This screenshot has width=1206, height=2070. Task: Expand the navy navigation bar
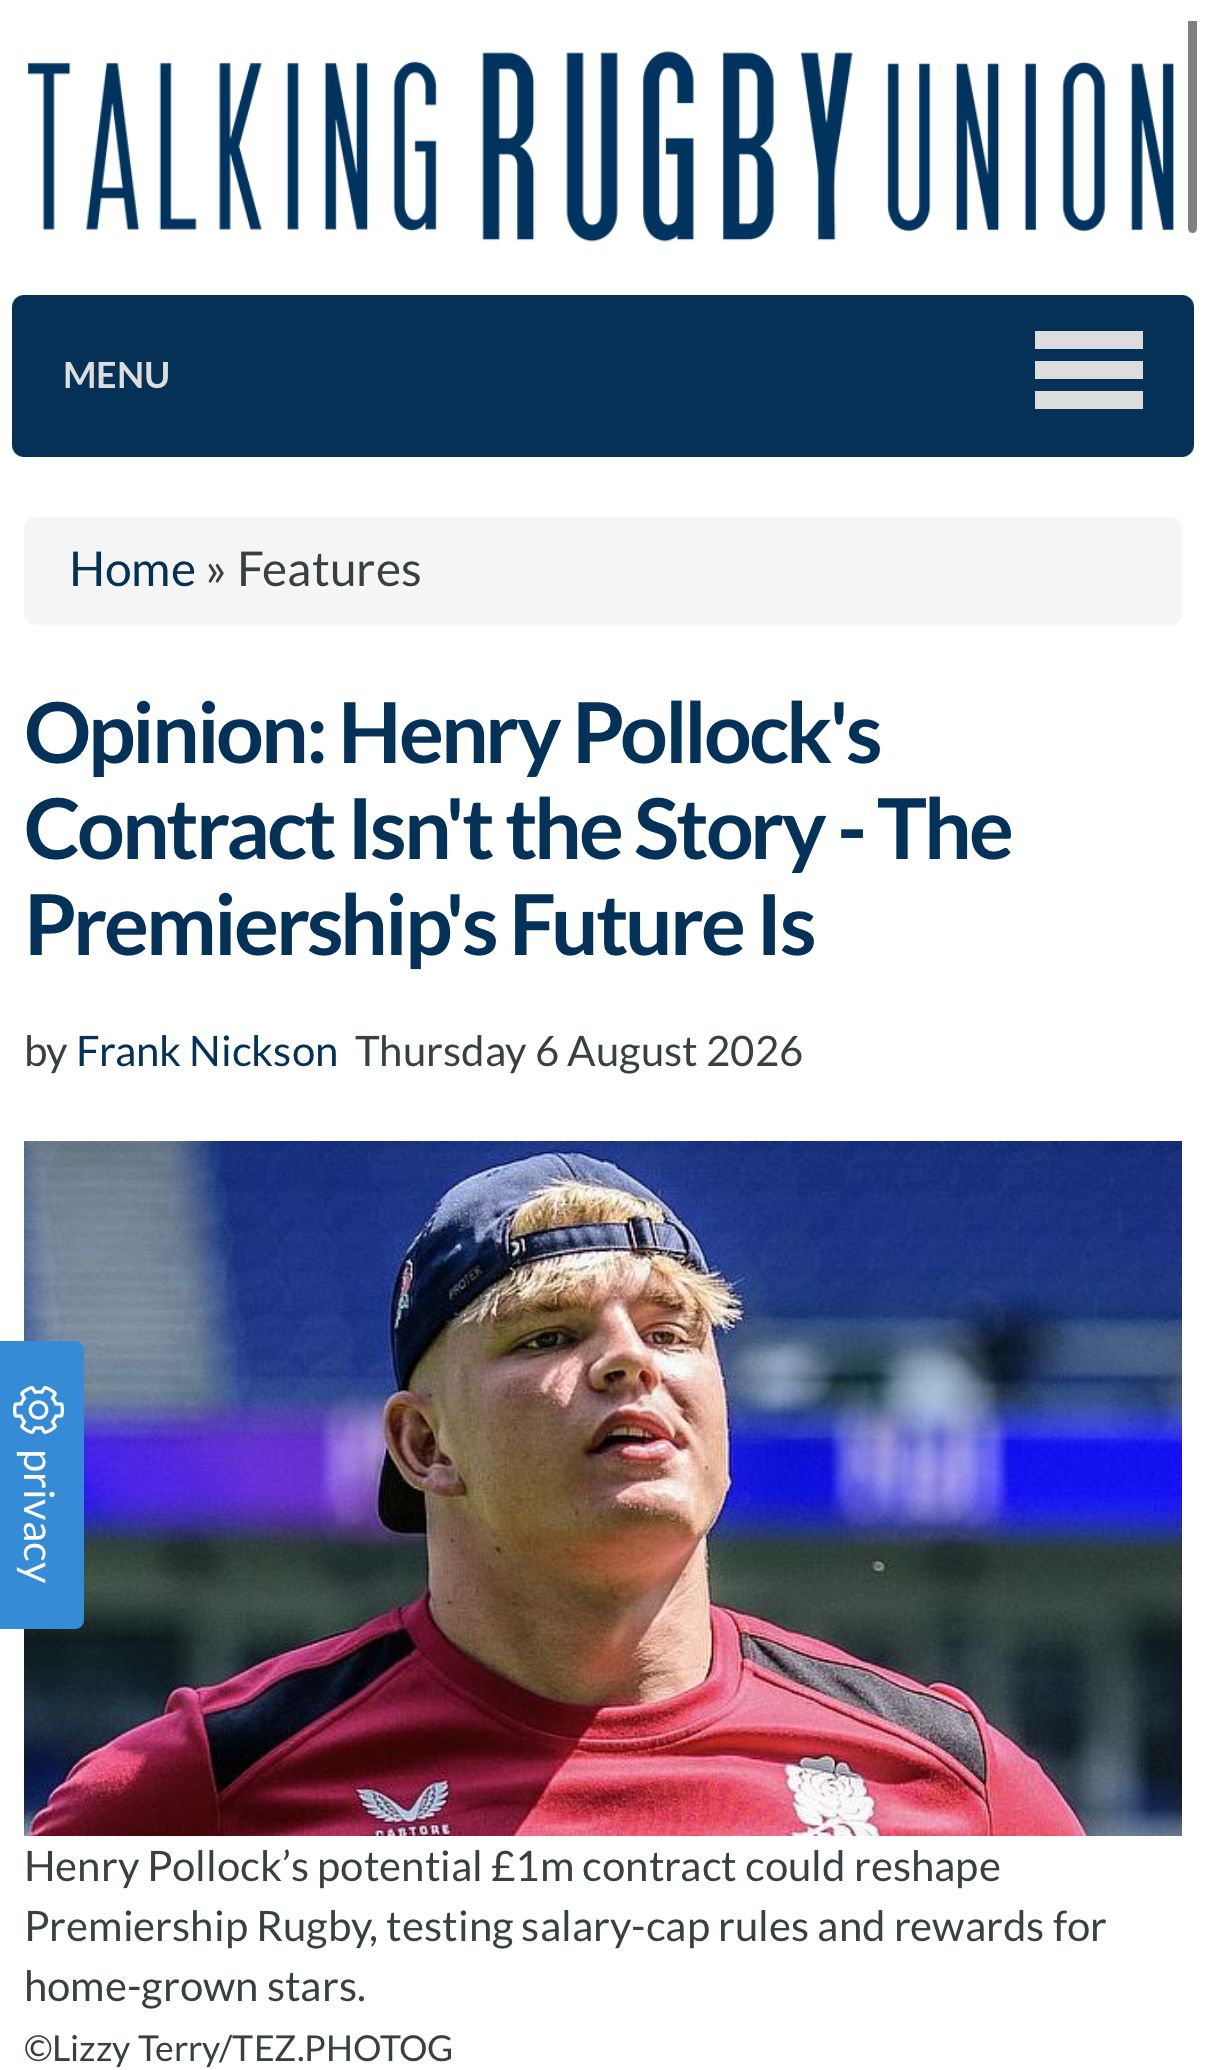[603, 376]
